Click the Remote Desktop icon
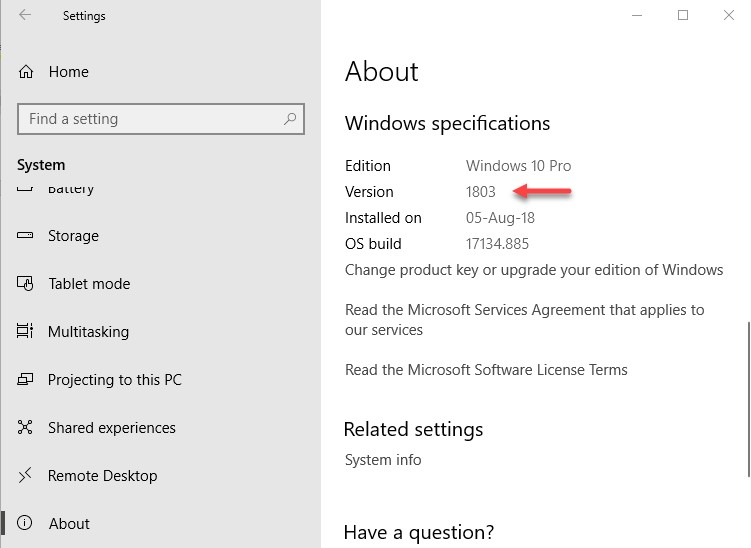Screen dimensions: 751x548 25,475
